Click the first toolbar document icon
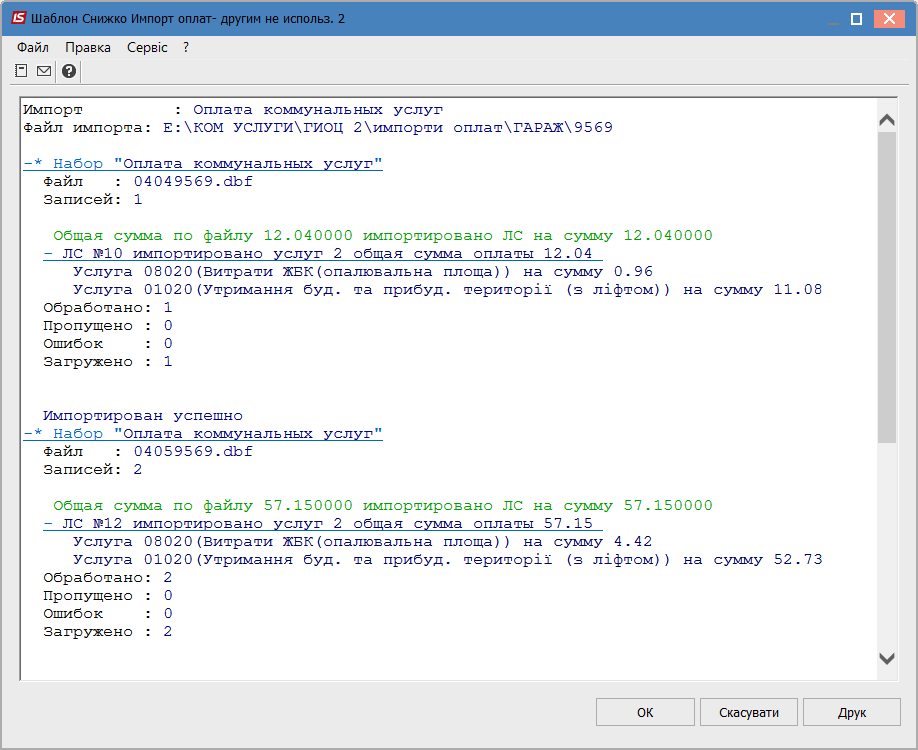This screenshot has width=918, height=750. pos(21,71)
